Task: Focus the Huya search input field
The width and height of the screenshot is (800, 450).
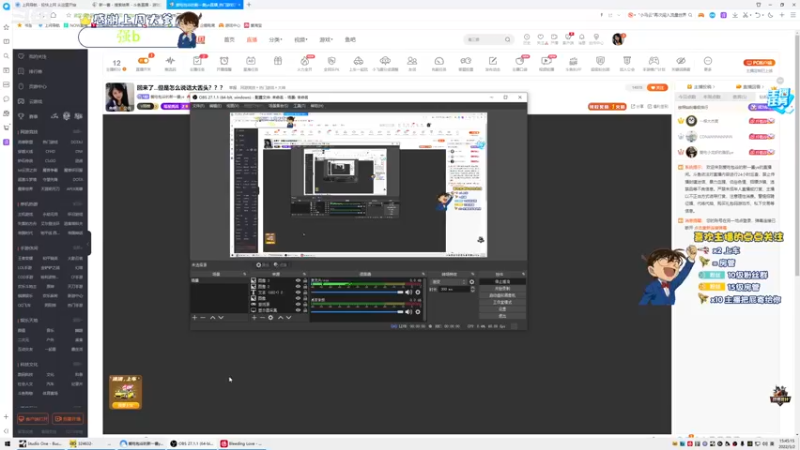Action: [x=484, y=39]
